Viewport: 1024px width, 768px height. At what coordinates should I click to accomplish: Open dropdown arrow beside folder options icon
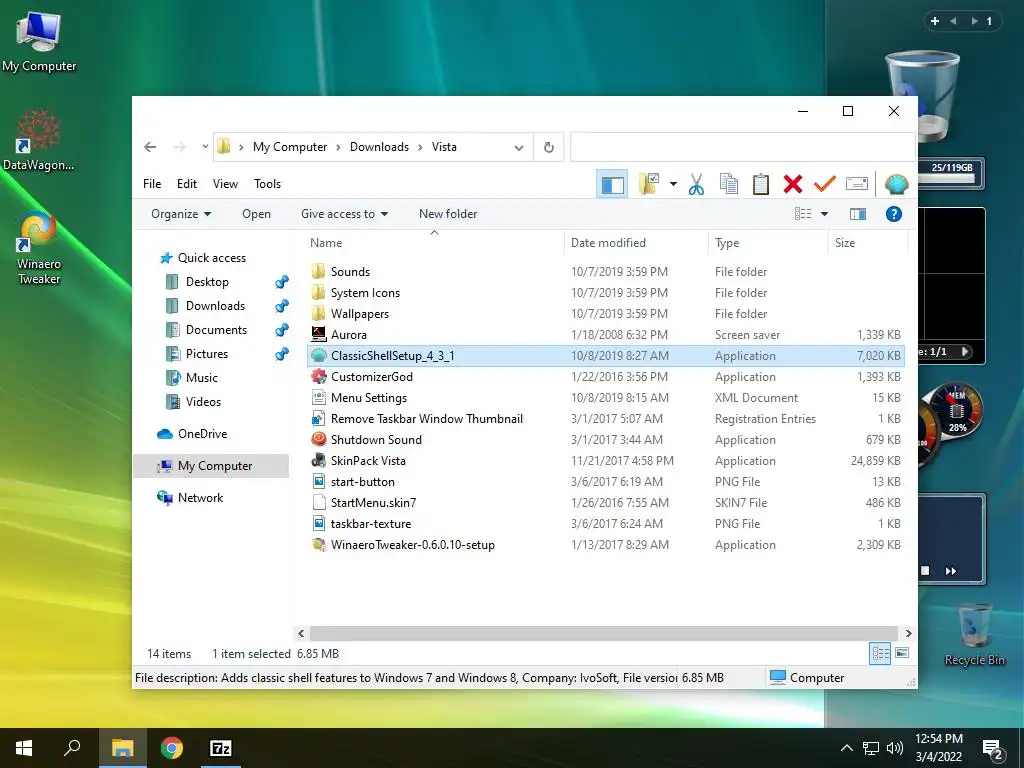(x=673, y=184)
